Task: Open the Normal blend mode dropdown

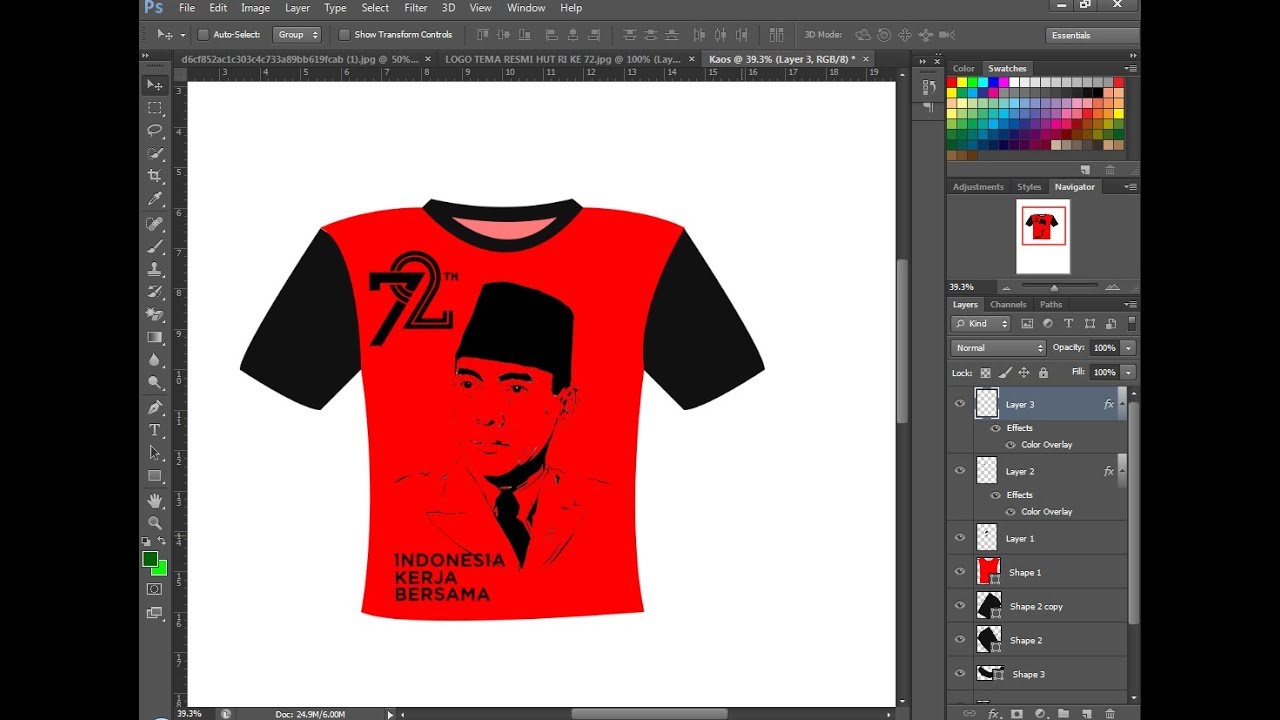Action: click(x=998, y=348)
